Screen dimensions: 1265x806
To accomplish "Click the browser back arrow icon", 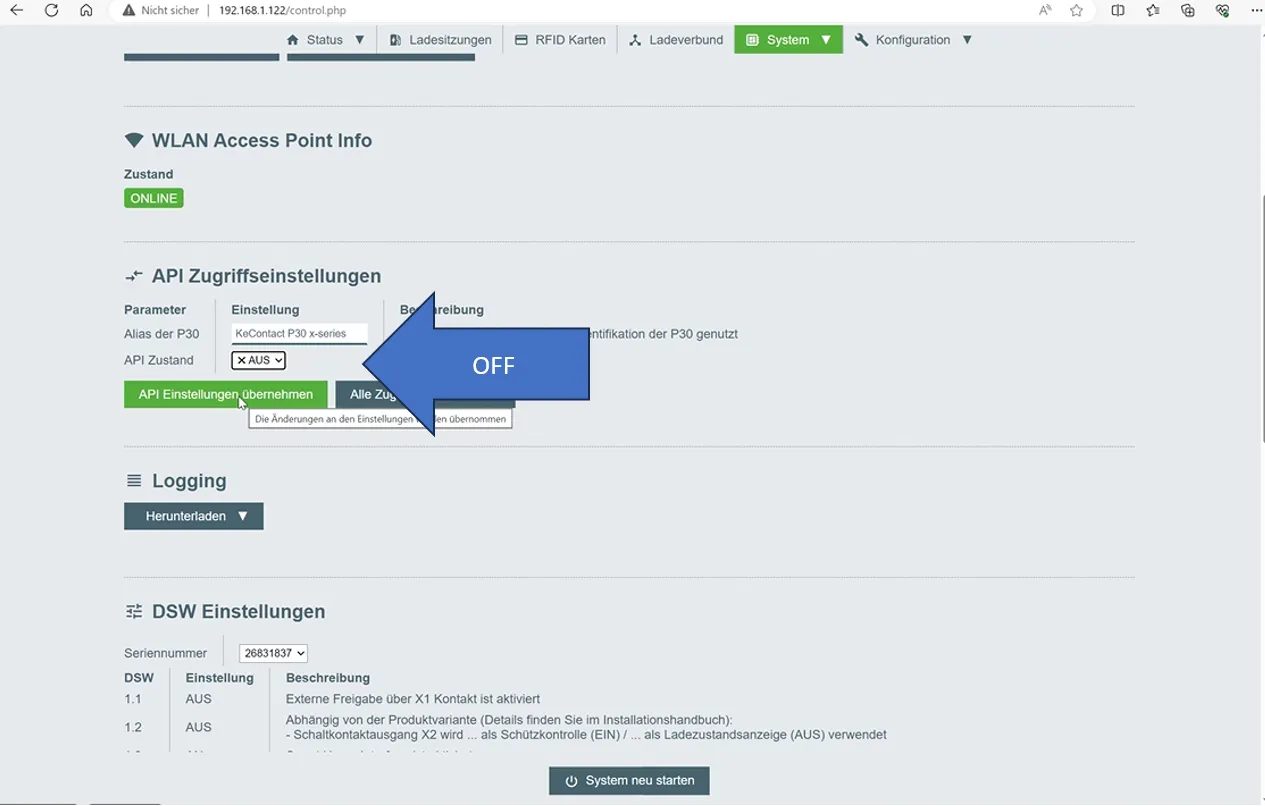I will [x=16, y=10].
